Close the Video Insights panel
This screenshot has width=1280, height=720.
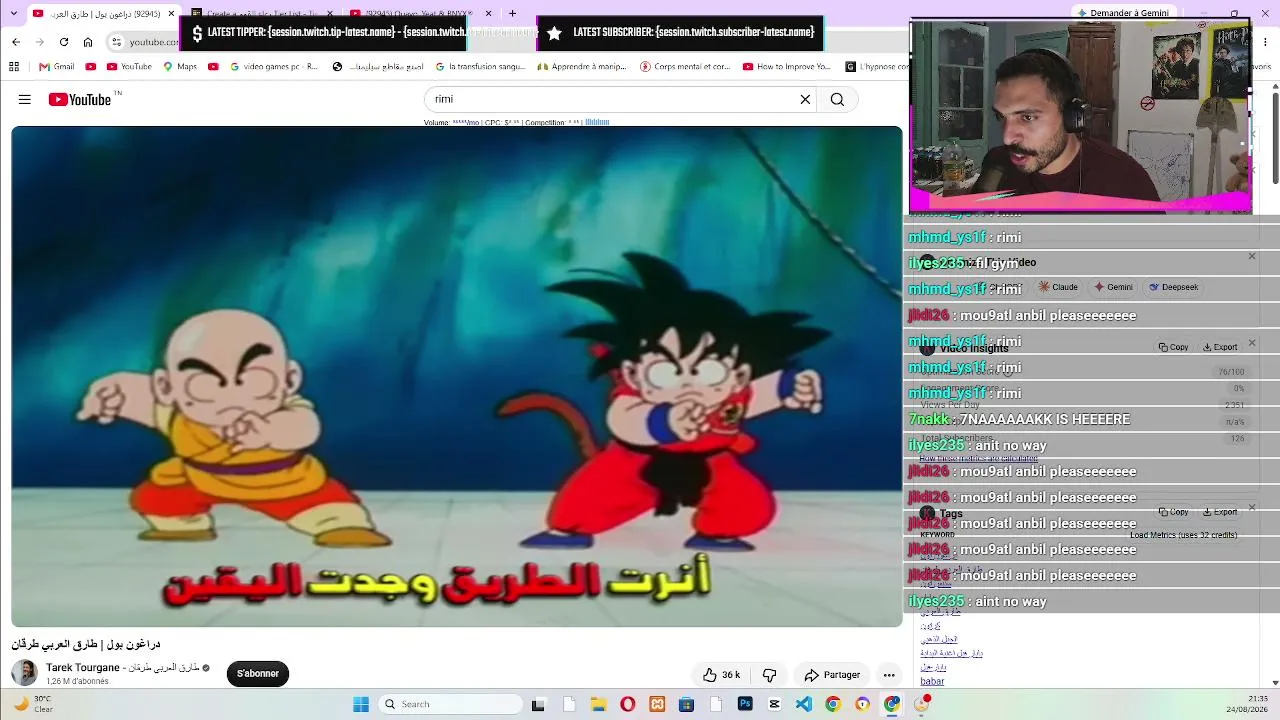pyautogui.click(x=1252, y=343)
